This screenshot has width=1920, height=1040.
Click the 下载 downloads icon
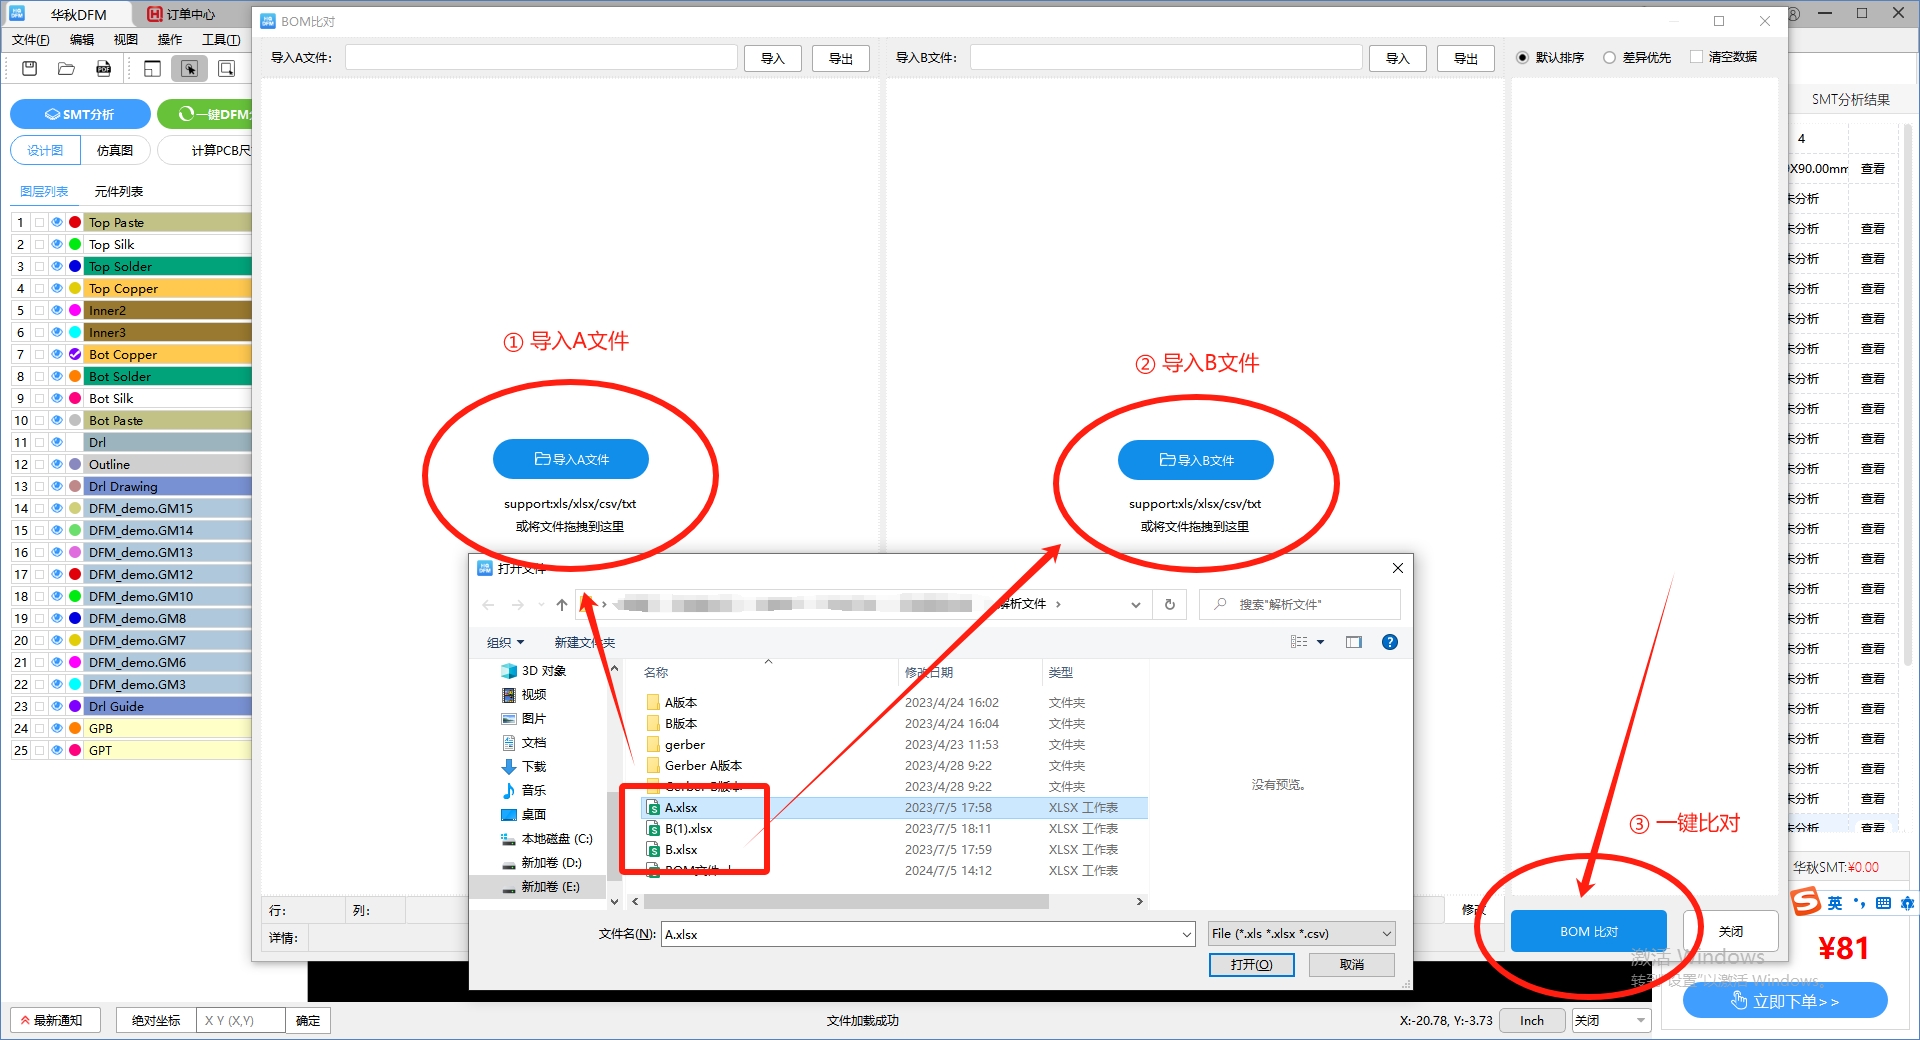click(509, 766)
